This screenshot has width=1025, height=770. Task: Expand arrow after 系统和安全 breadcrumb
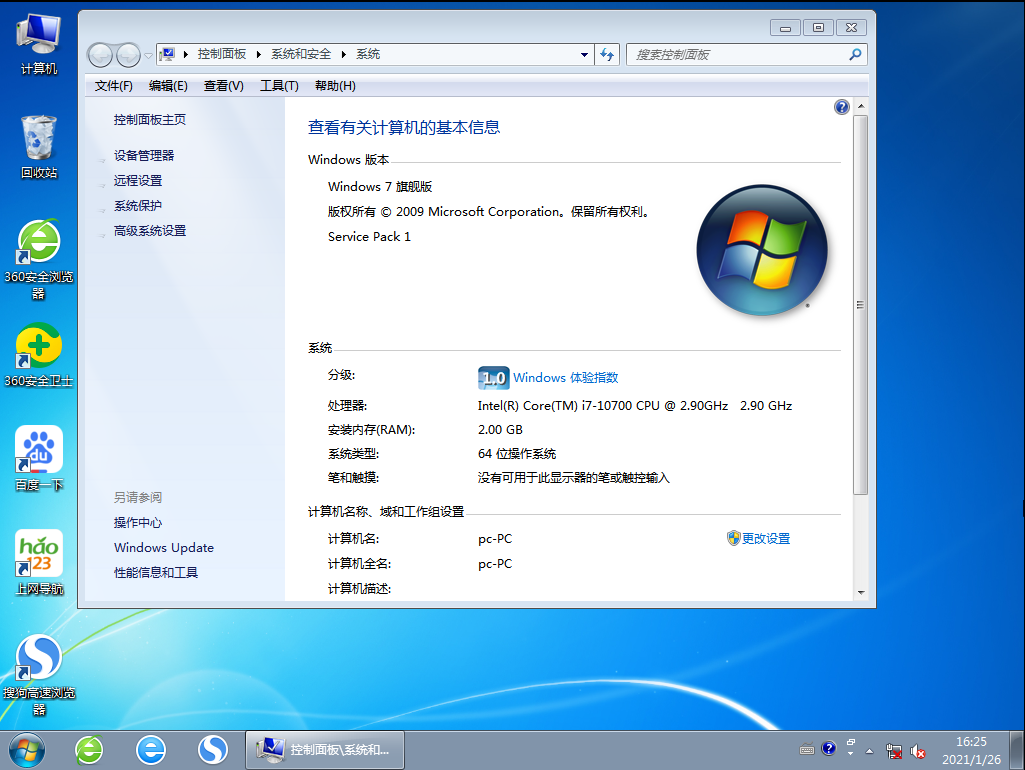coord(343,54)
